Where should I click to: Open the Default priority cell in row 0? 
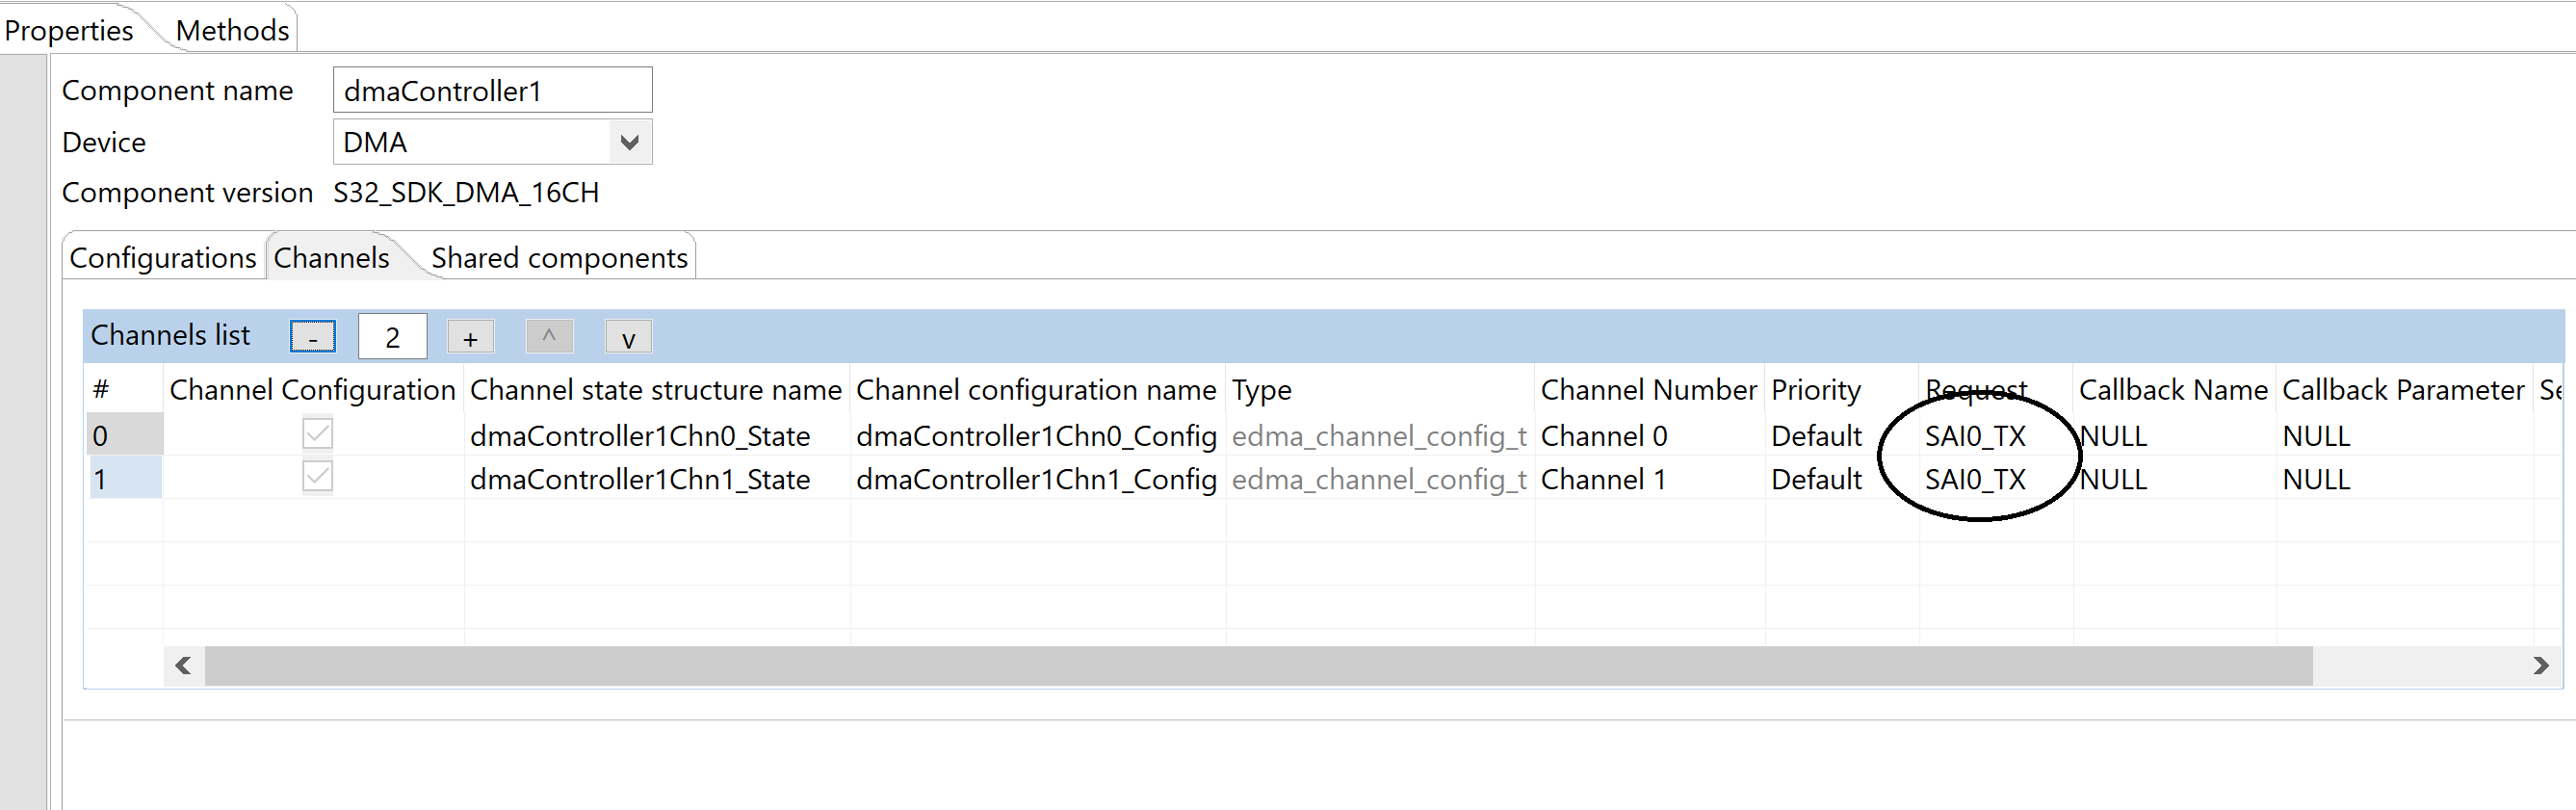(x=1815, y=436)
